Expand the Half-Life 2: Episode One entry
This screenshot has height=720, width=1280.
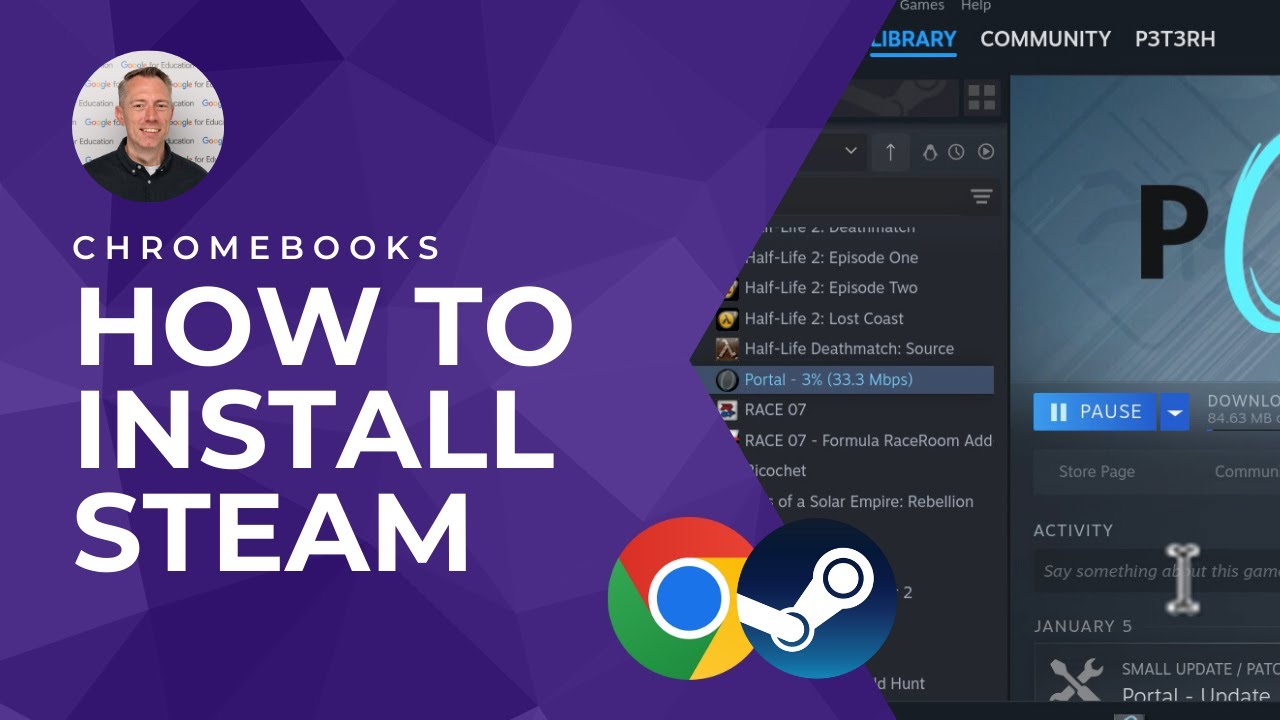click(830, 257)
